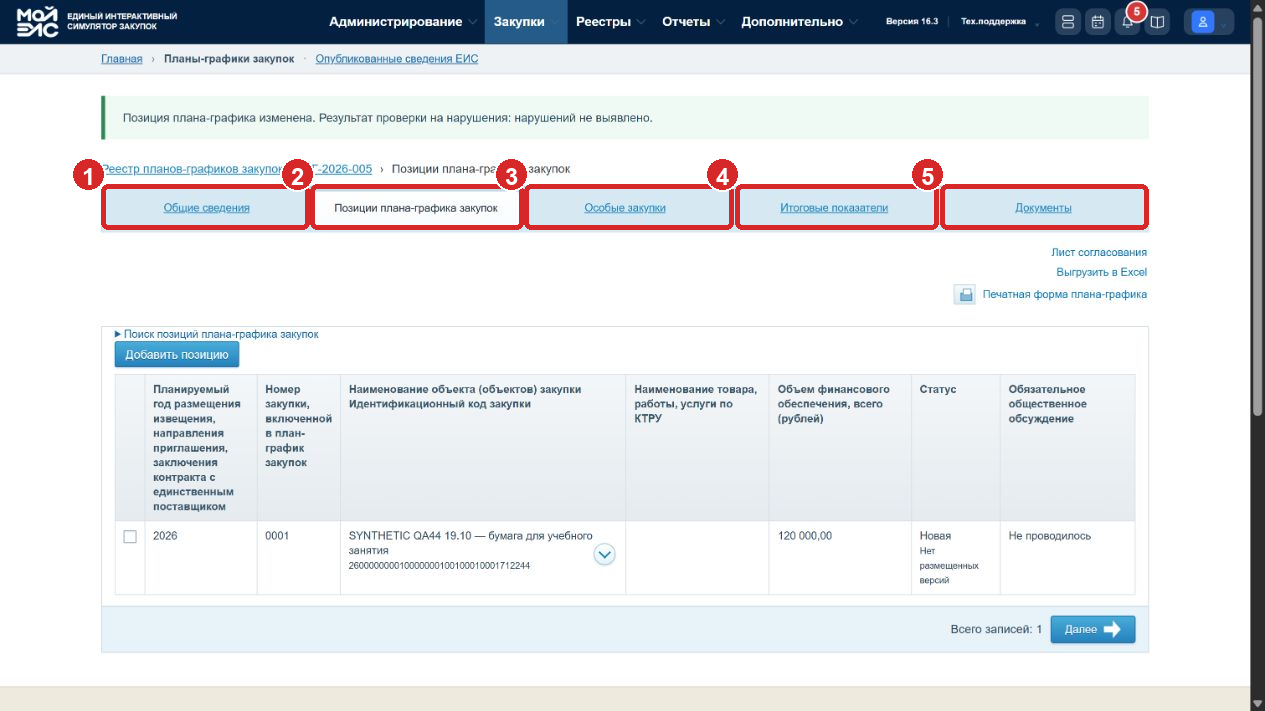
Task: Expand the Администрирование menu
Action: tap(403, 22)
